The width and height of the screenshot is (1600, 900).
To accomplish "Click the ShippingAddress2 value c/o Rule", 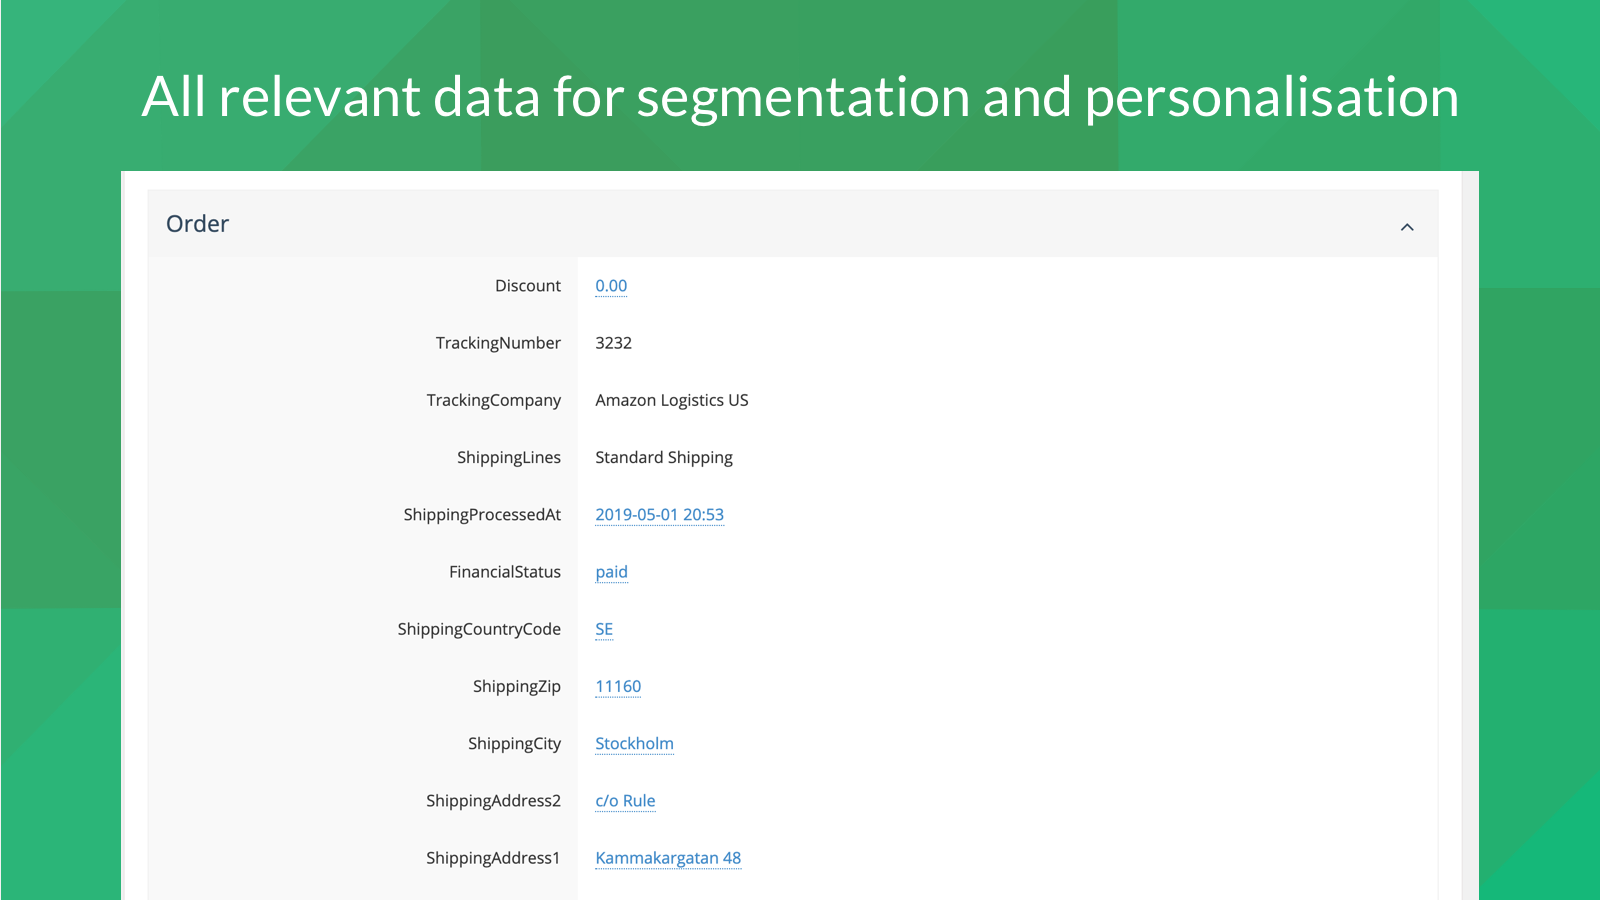I will coord(625,801).
